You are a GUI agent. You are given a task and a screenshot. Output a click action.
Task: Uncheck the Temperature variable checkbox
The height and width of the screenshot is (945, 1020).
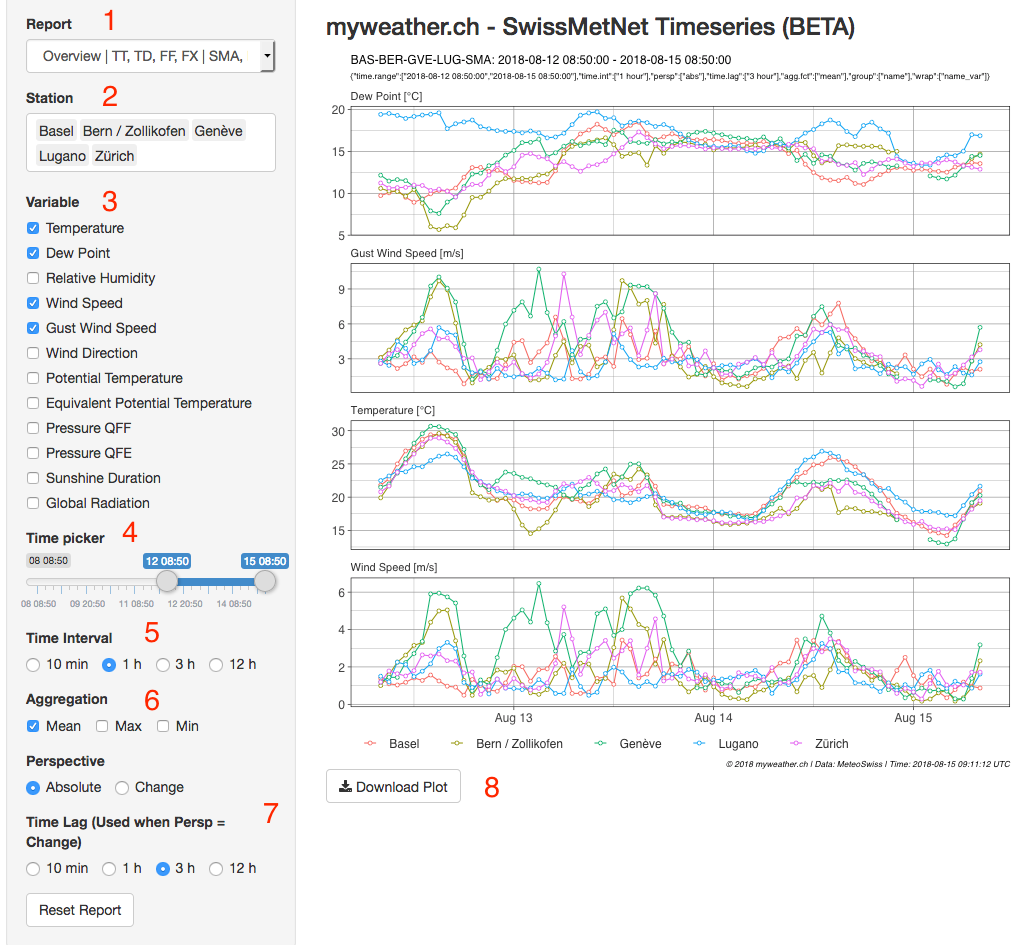coord(34,228)
